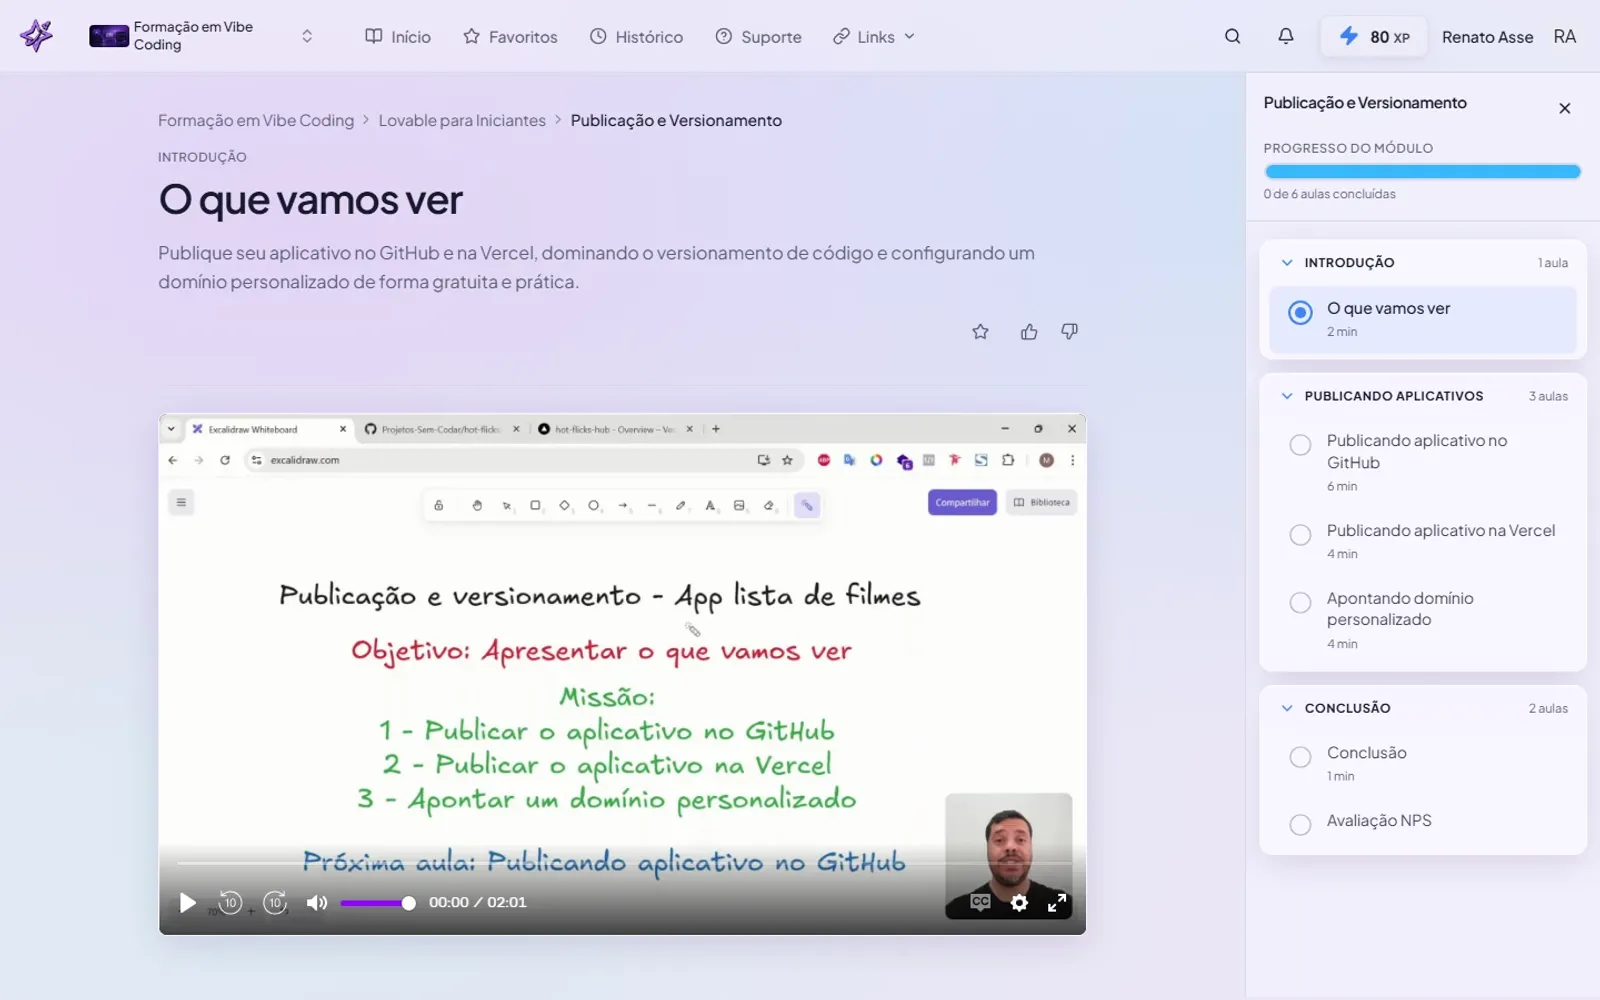Select the pencil draw tool in Excalidraw
This screenshot has width=1600, height=1000.
click(680, 506)
